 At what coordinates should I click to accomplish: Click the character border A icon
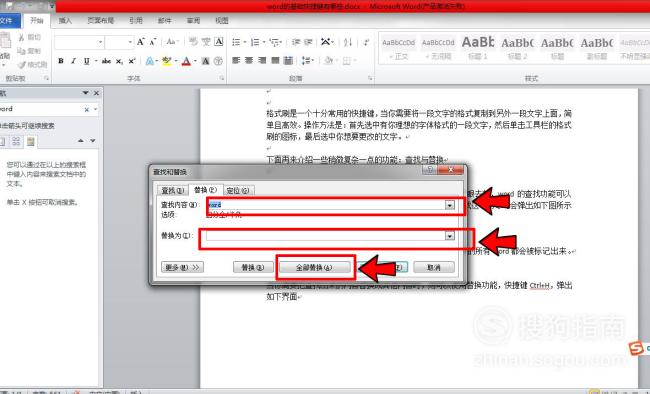point(219,42)
